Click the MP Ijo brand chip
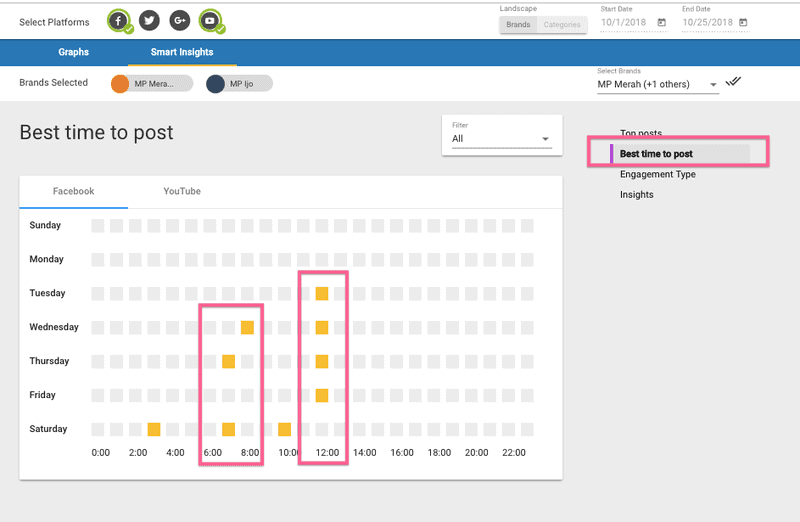This screenshot has height=522, width=800. click(x=240, y=84)
